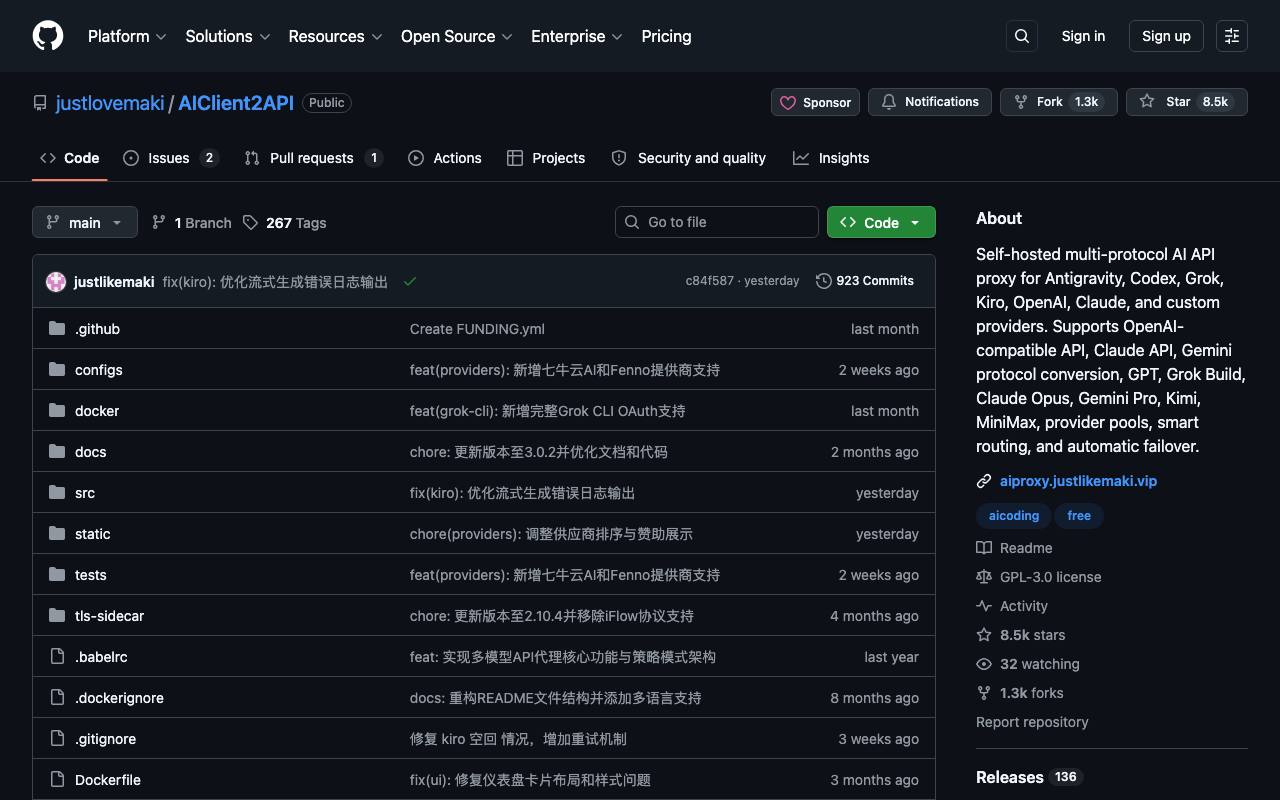1280x800 pixels.
Task: Open appearance settings icon beside Sign up
Action: point(1232,36)
